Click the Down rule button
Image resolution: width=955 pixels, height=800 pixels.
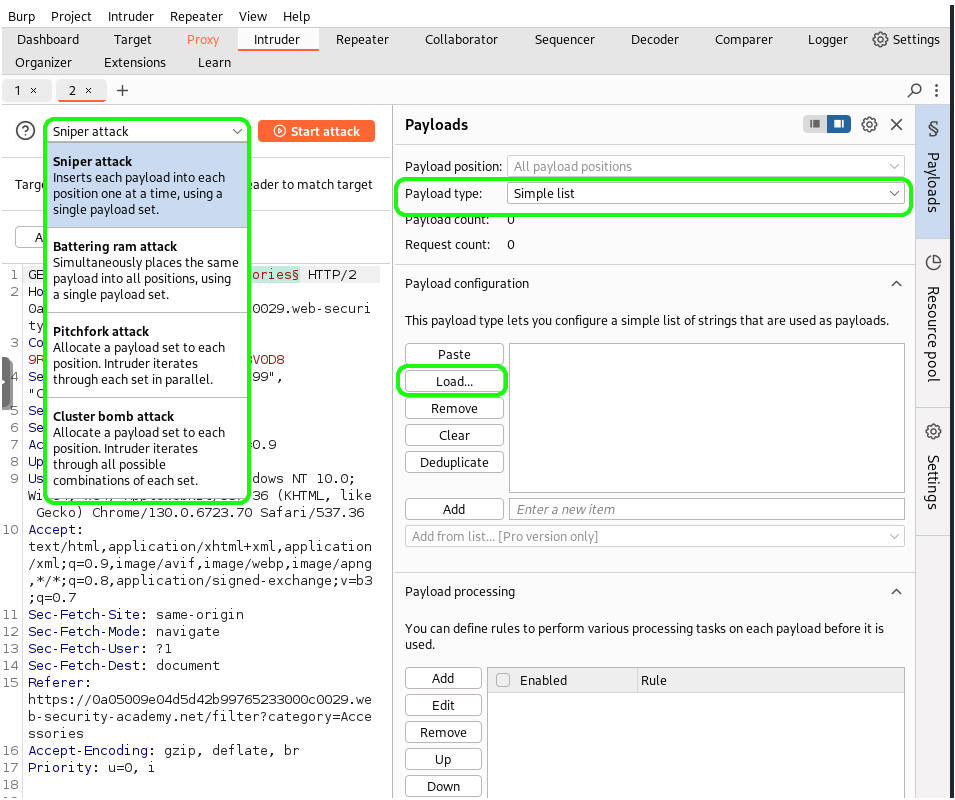click(443, 787)
